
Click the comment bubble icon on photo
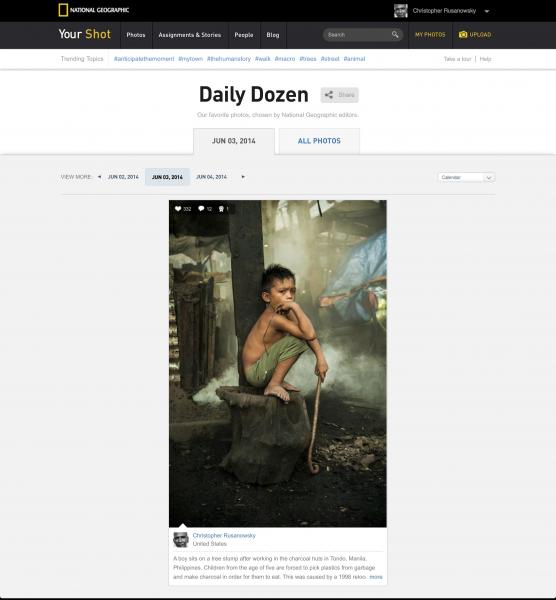pos(201,209)
